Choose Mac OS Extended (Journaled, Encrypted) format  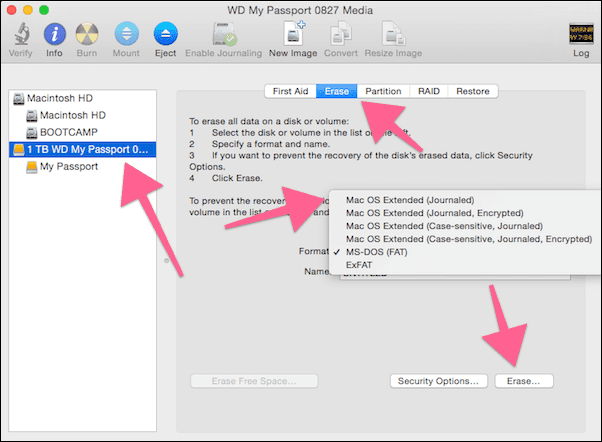click(465, 213)
